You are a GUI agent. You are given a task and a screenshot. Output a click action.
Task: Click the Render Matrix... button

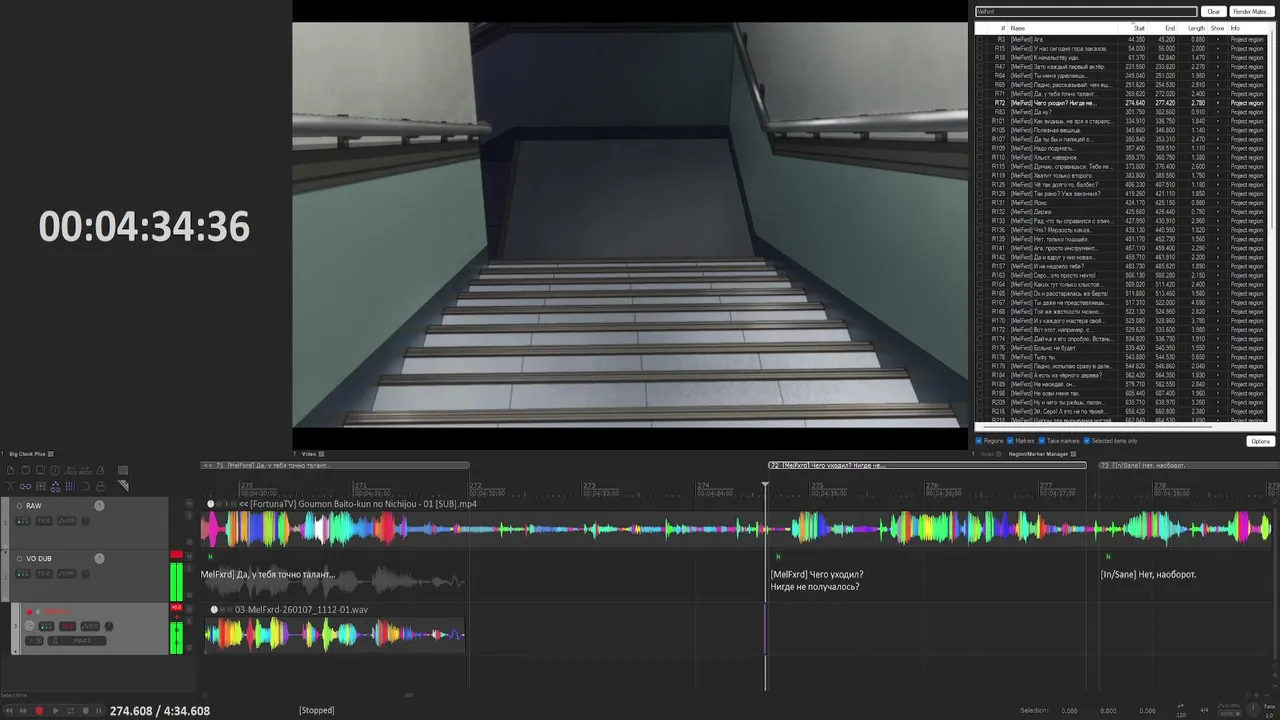tap(1252, 12)
